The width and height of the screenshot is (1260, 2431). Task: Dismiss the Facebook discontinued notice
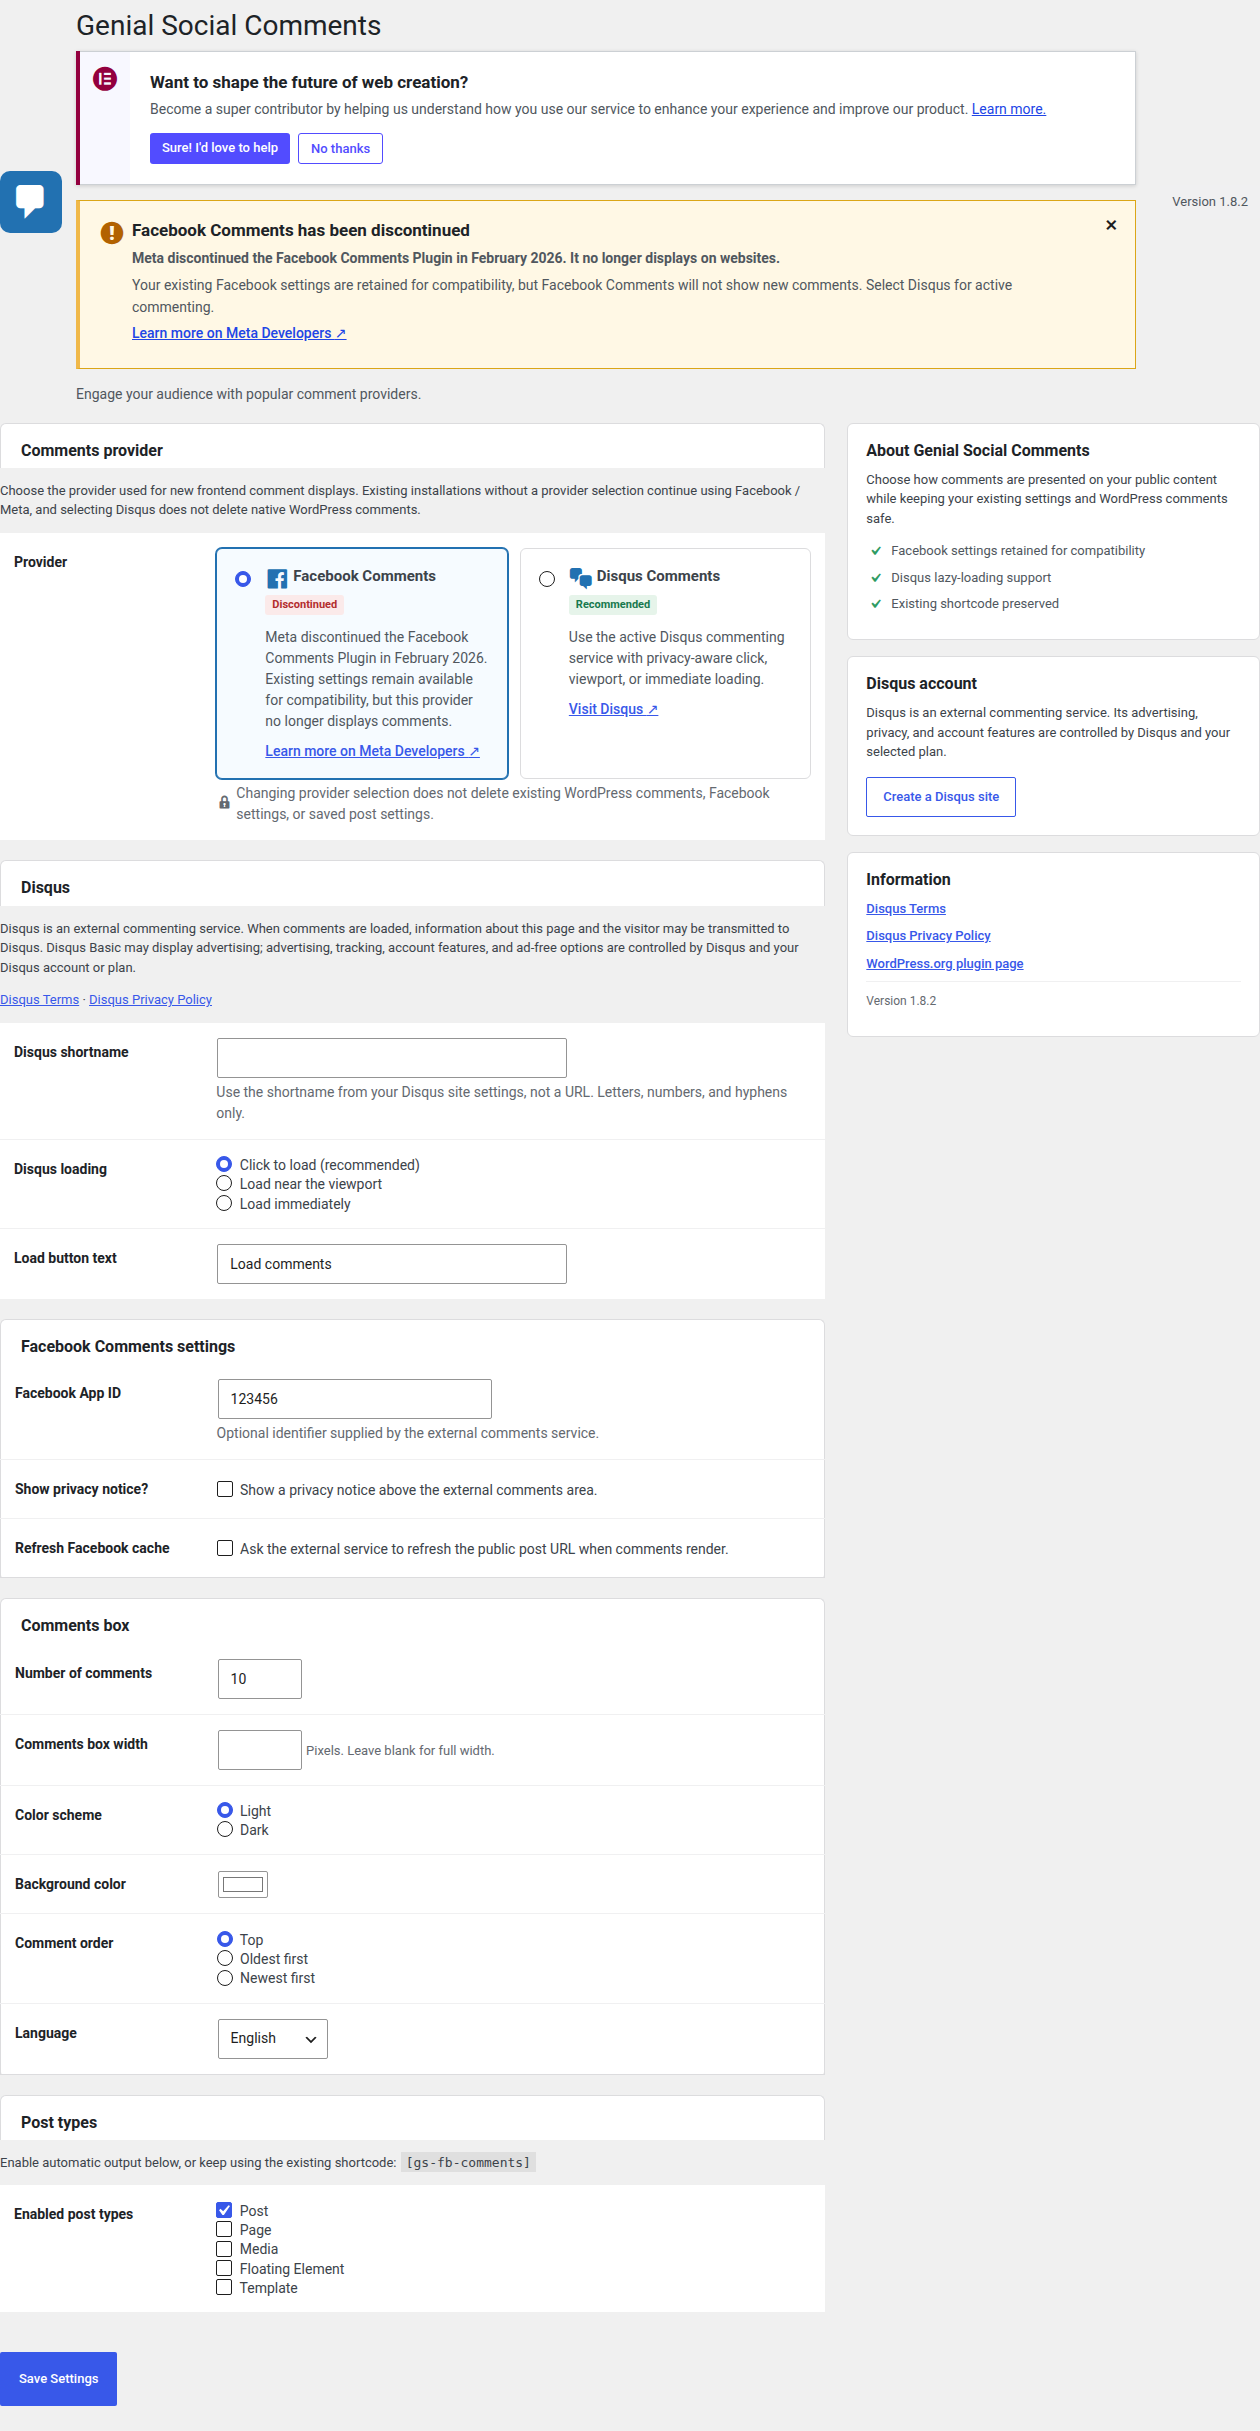click(1111, 225)
